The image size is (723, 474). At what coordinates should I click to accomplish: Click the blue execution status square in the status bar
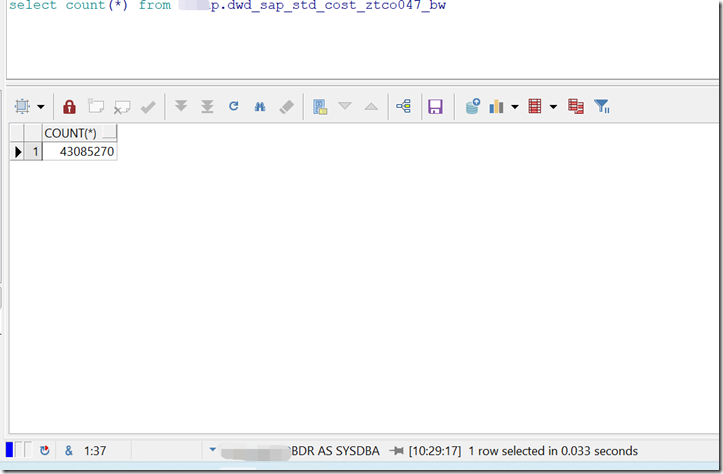pyautogui.click(x=9, y=450)
